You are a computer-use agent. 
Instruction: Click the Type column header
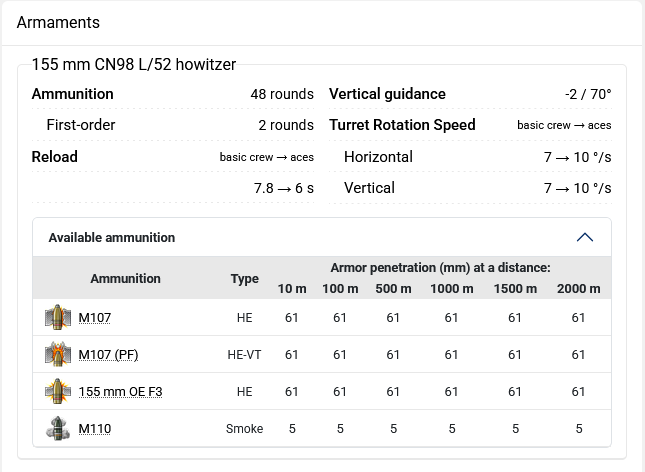click(x=245, y=279)
